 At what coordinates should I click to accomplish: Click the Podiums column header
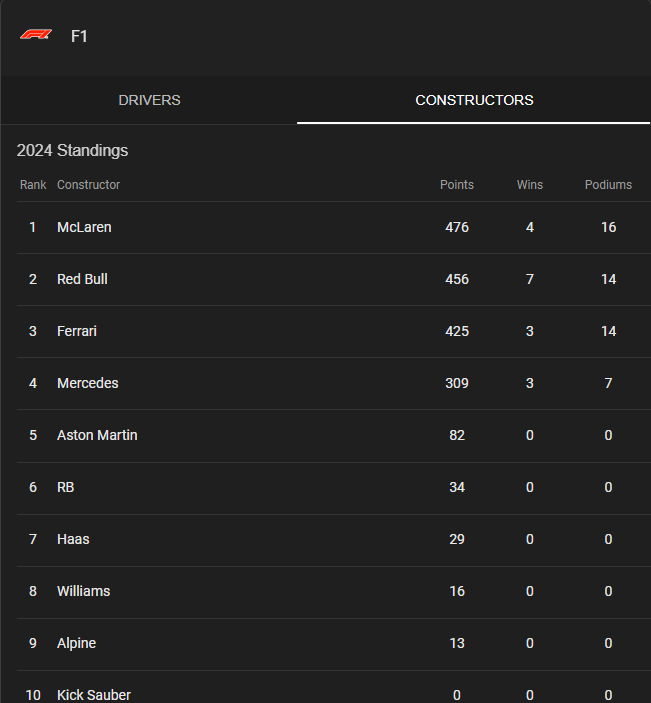click(608, 185)
